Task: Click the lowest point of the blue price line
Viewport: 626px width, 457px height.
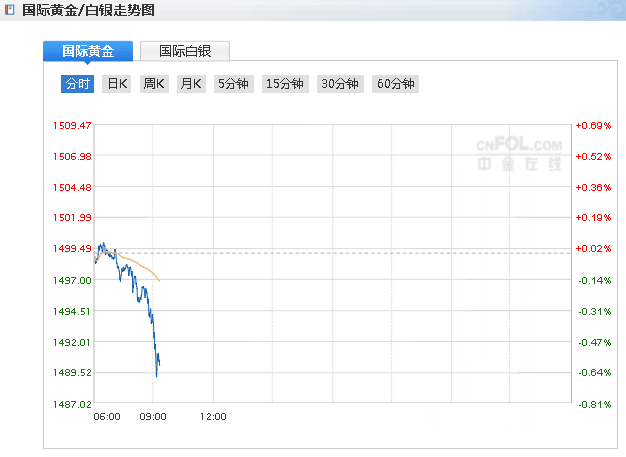Action: (x=157, y=375)
